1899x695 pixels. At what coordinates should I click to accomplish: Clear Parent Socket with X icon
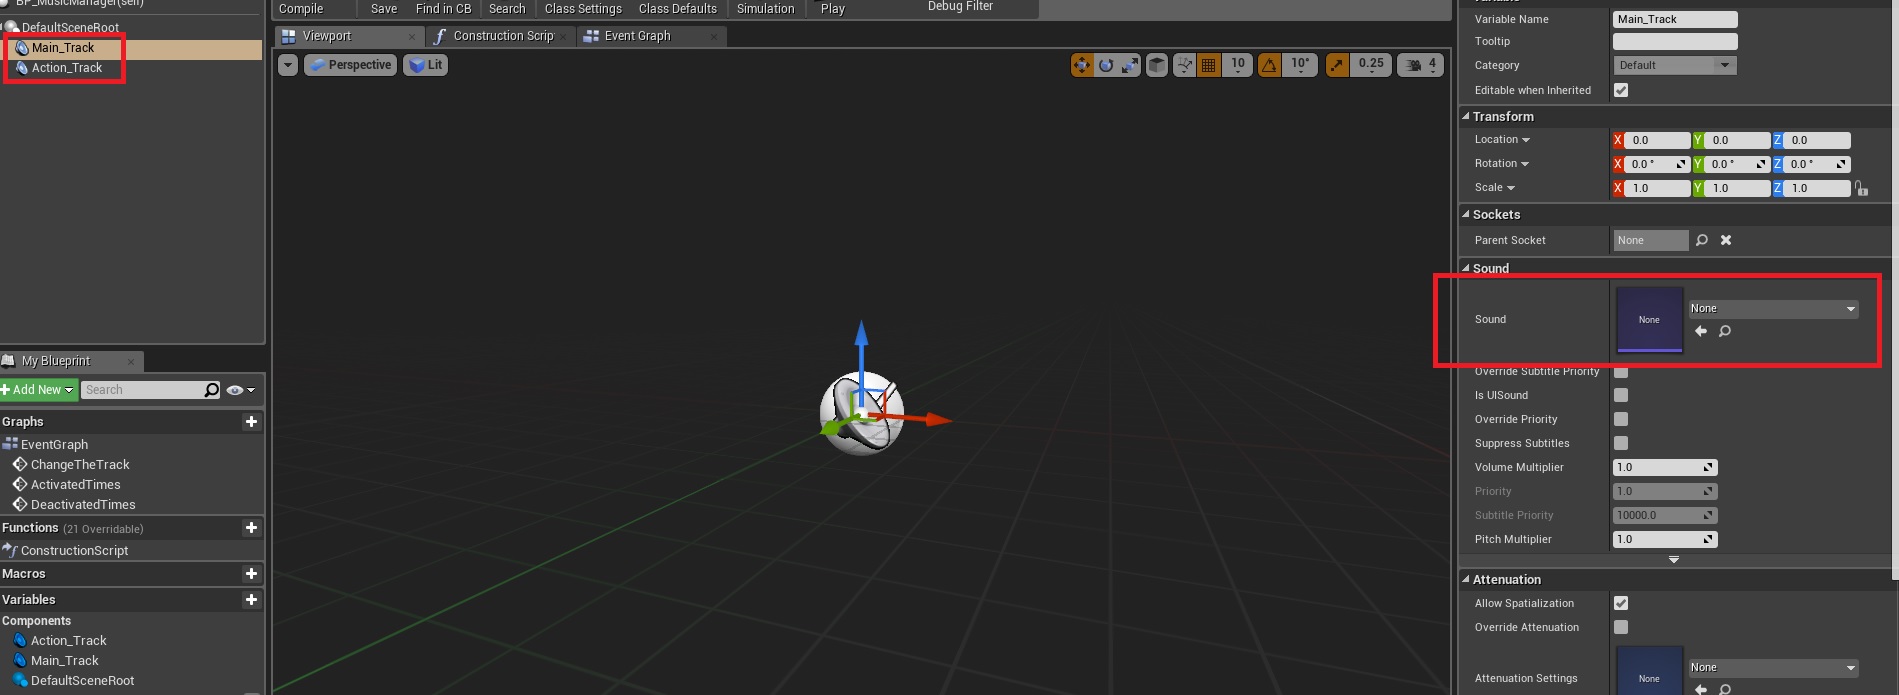coord(1726,240)
